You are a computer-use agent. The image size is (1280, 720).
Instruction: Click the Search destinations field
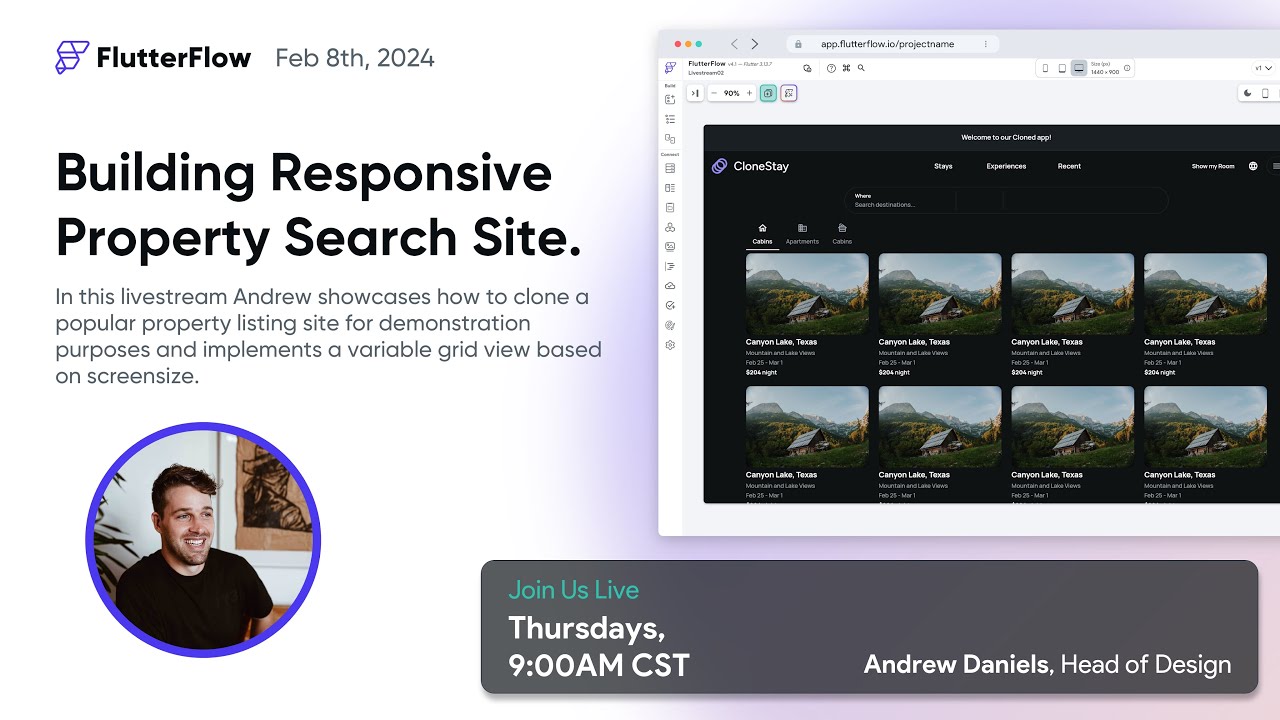click(900, 200)
